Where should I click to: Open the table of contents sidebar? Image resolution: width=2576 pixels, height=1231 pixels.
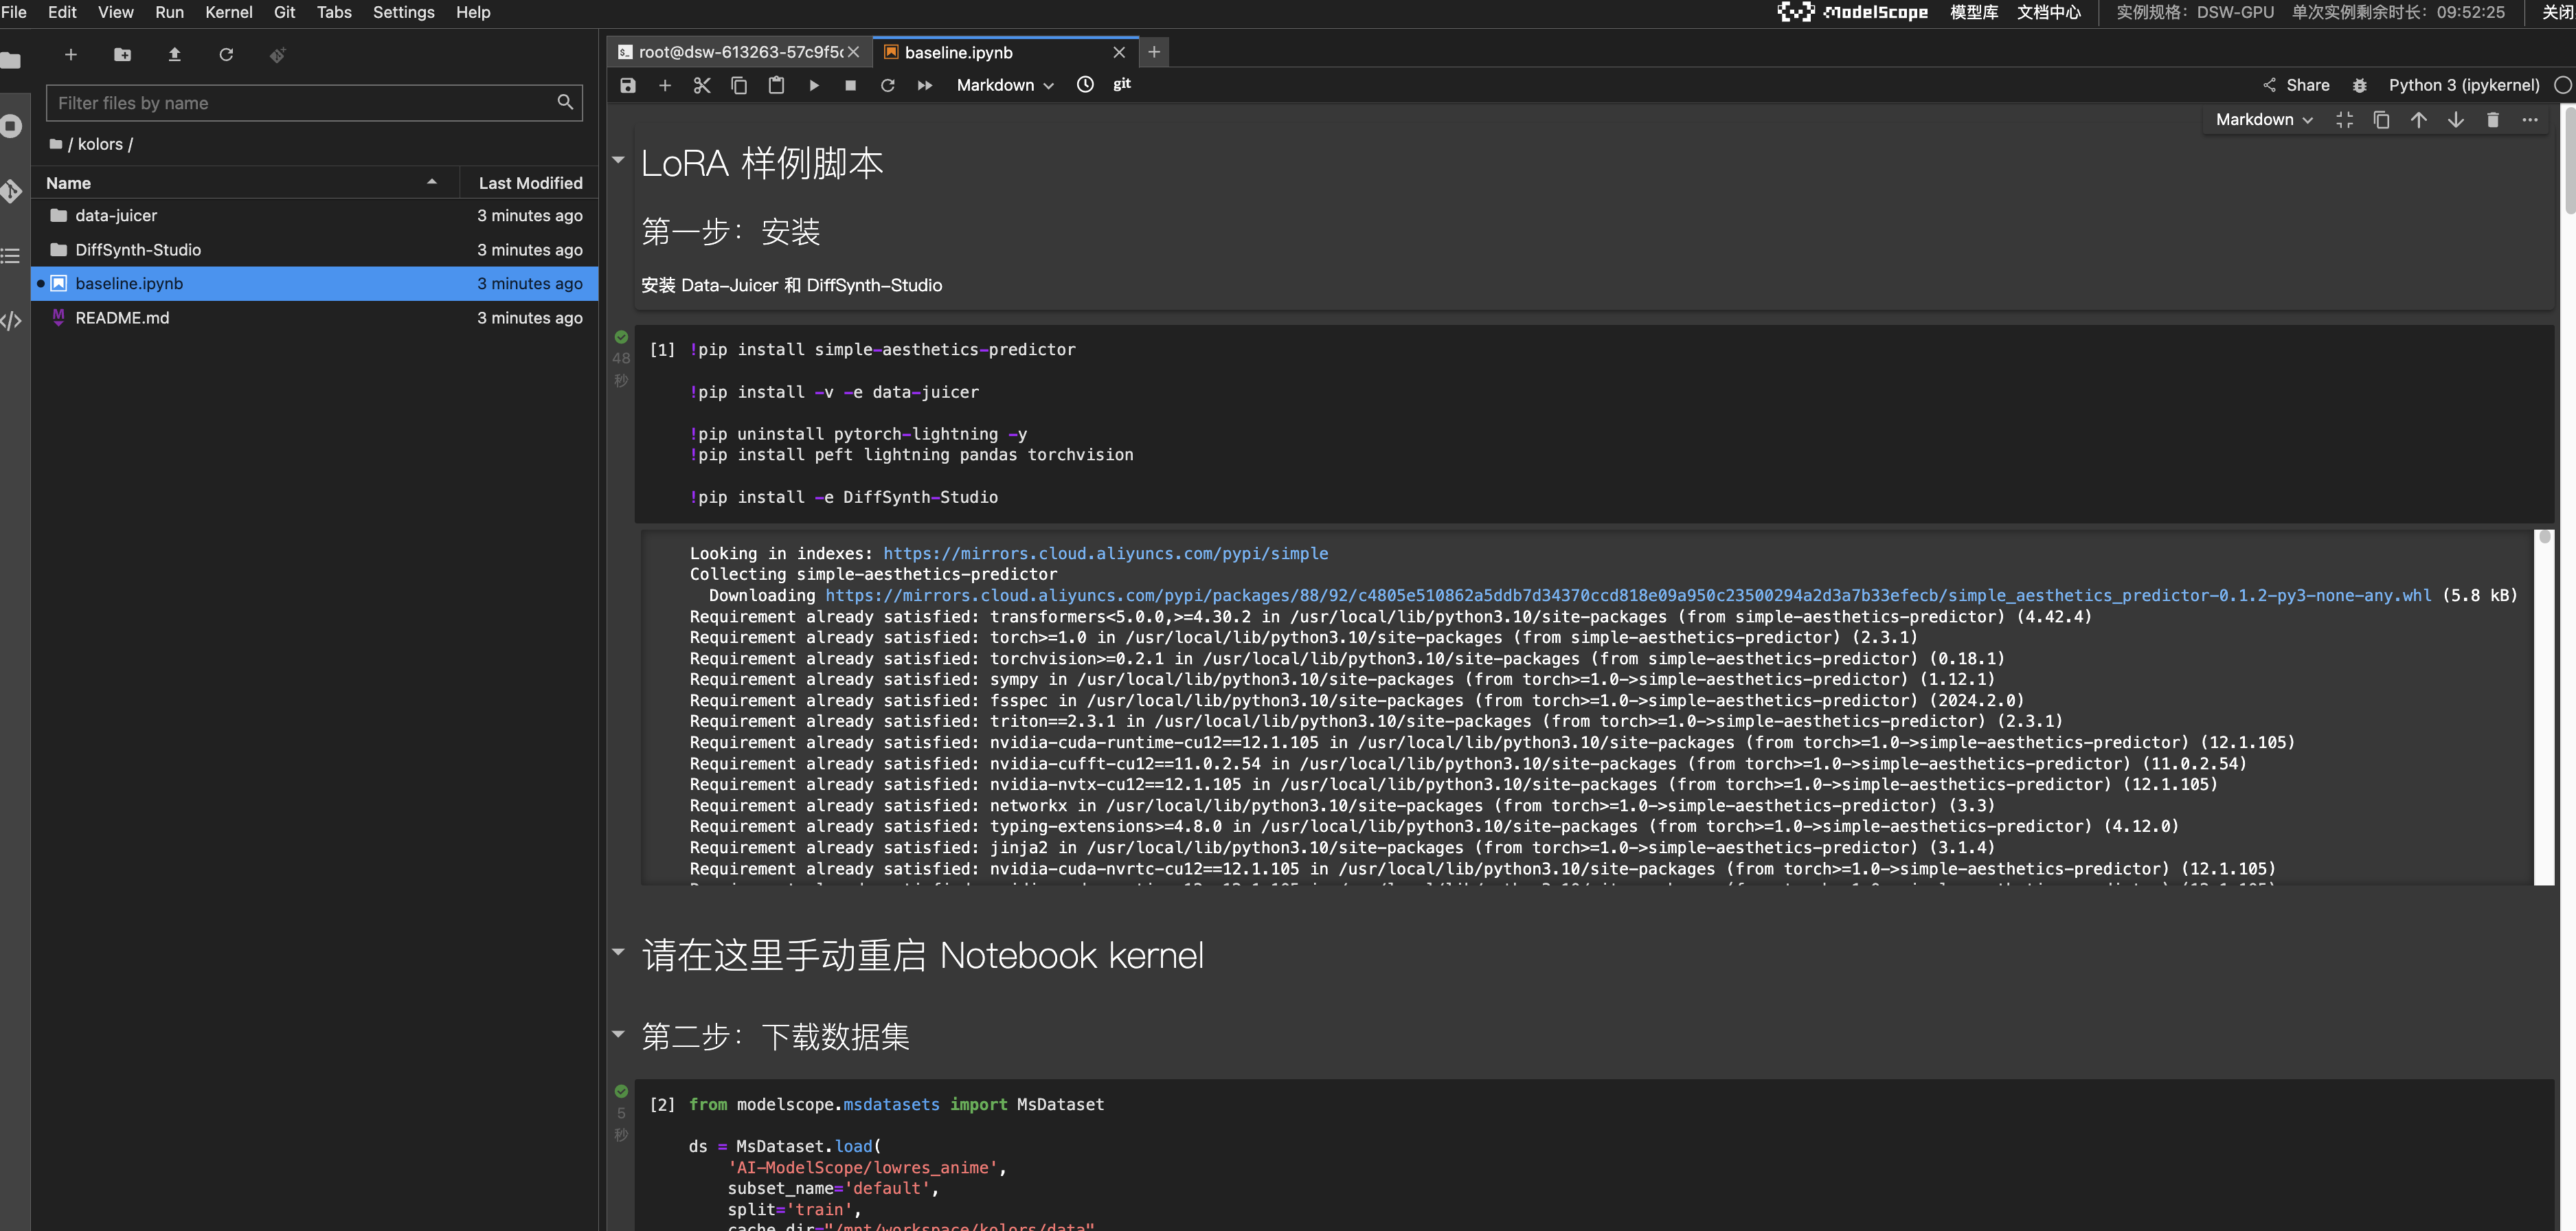click(11, 256)
